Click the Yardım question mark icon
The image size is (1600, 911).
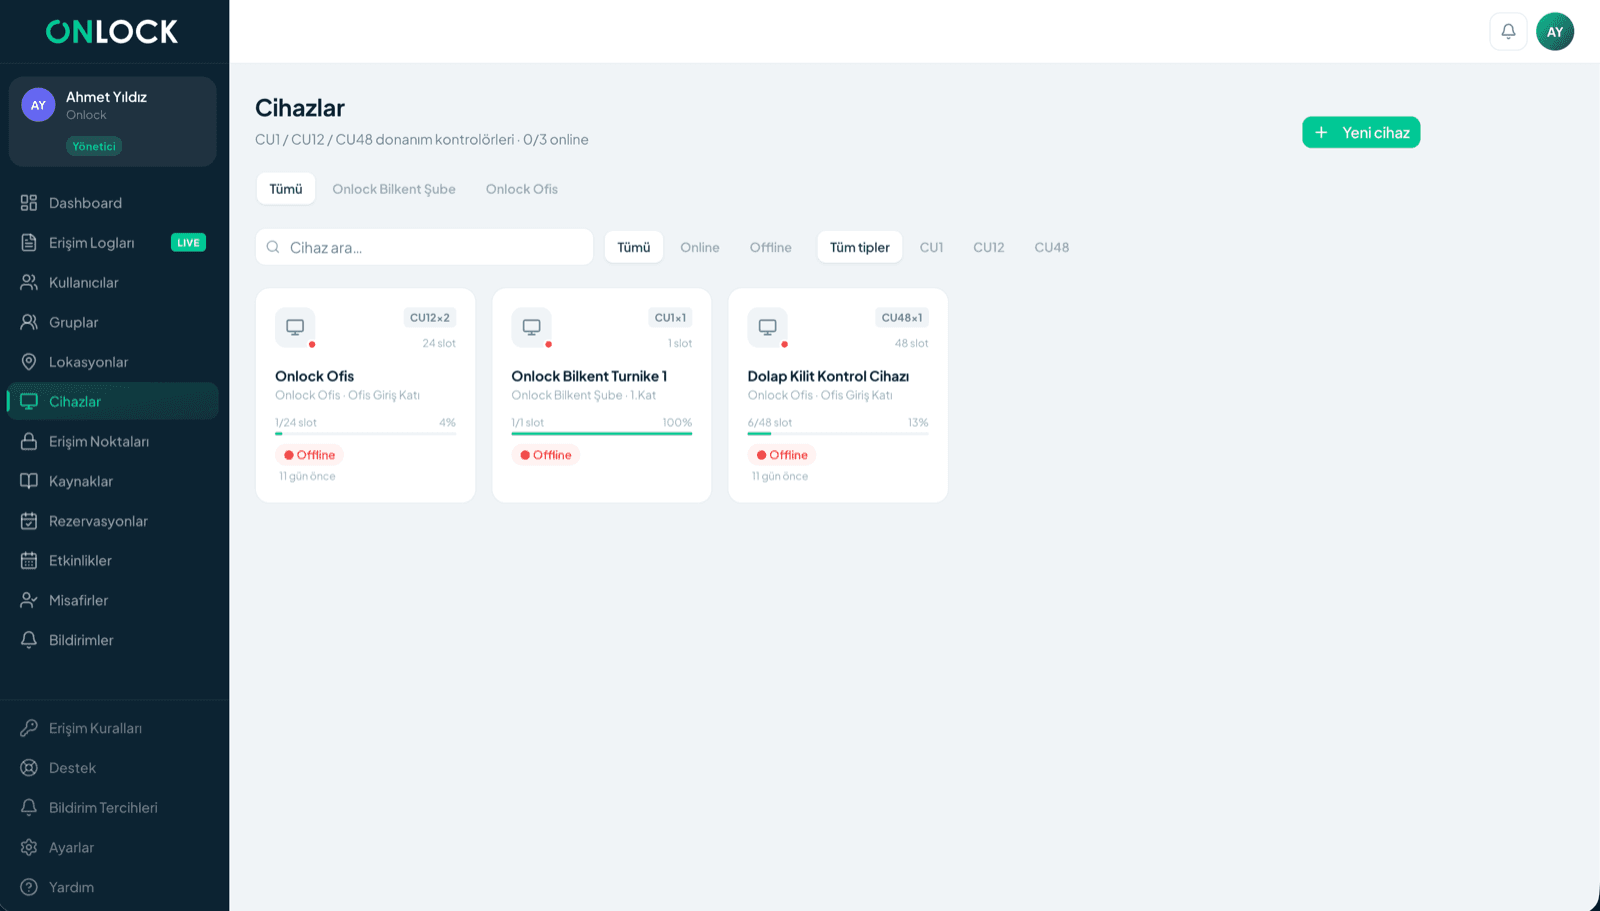(x=29, y=887)
